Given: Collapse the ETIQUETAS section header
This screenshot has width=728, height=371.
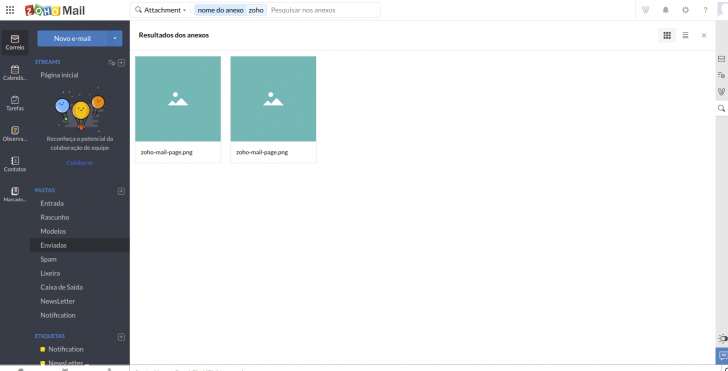Looking at the screenshot, I should pyautogui.click(x=50, y=336).
